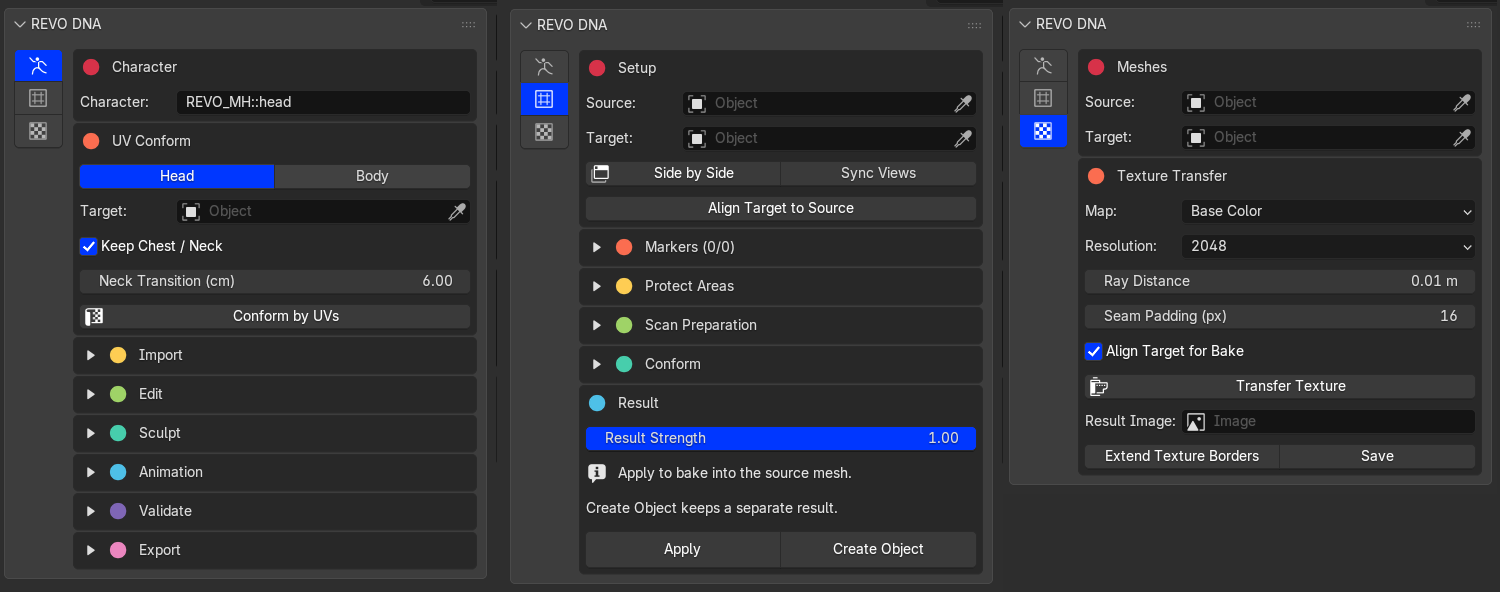Select checker texture tab icon in right panel
Image resolution: width=1500 pixels, height=592 pixels.
point(1043,130)
